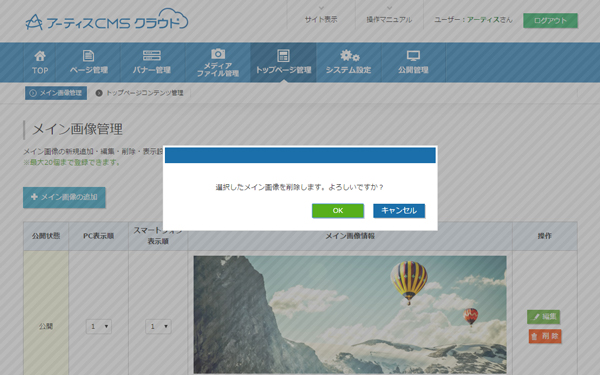Switch to トップページコンテンツ管理 sub-tab
Viewport: 600px width, 375px height.
point(140,93)
